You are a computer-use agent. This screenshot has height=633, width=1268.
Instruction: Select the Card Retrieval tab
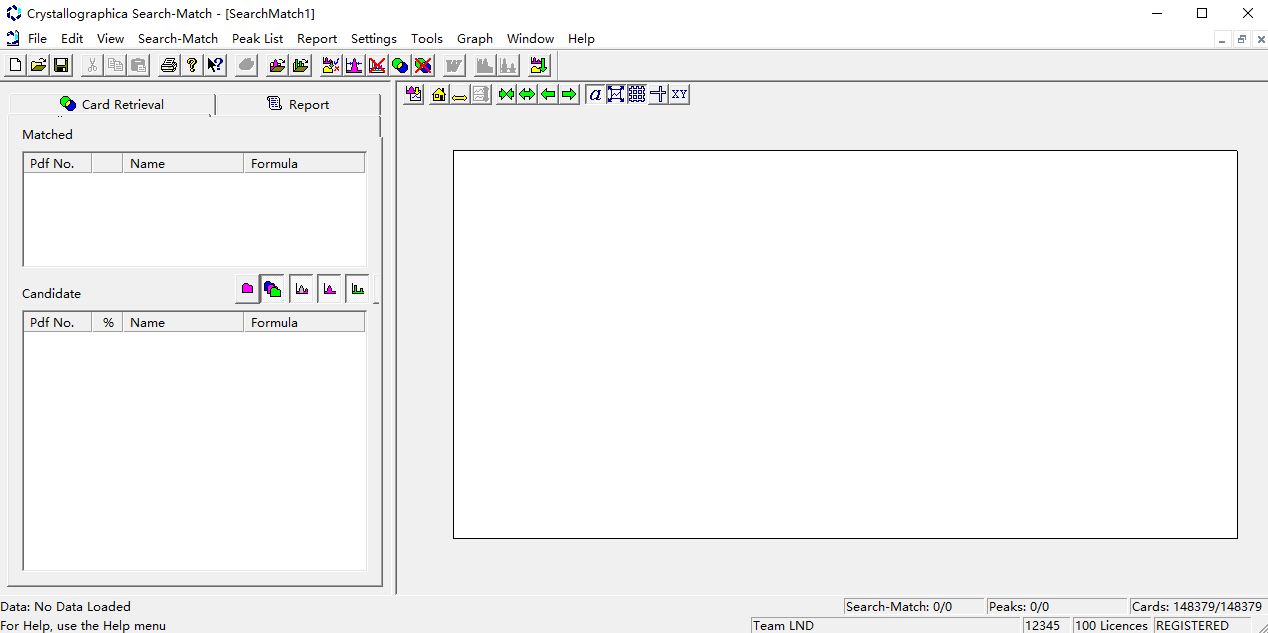(x=112, y=104)
